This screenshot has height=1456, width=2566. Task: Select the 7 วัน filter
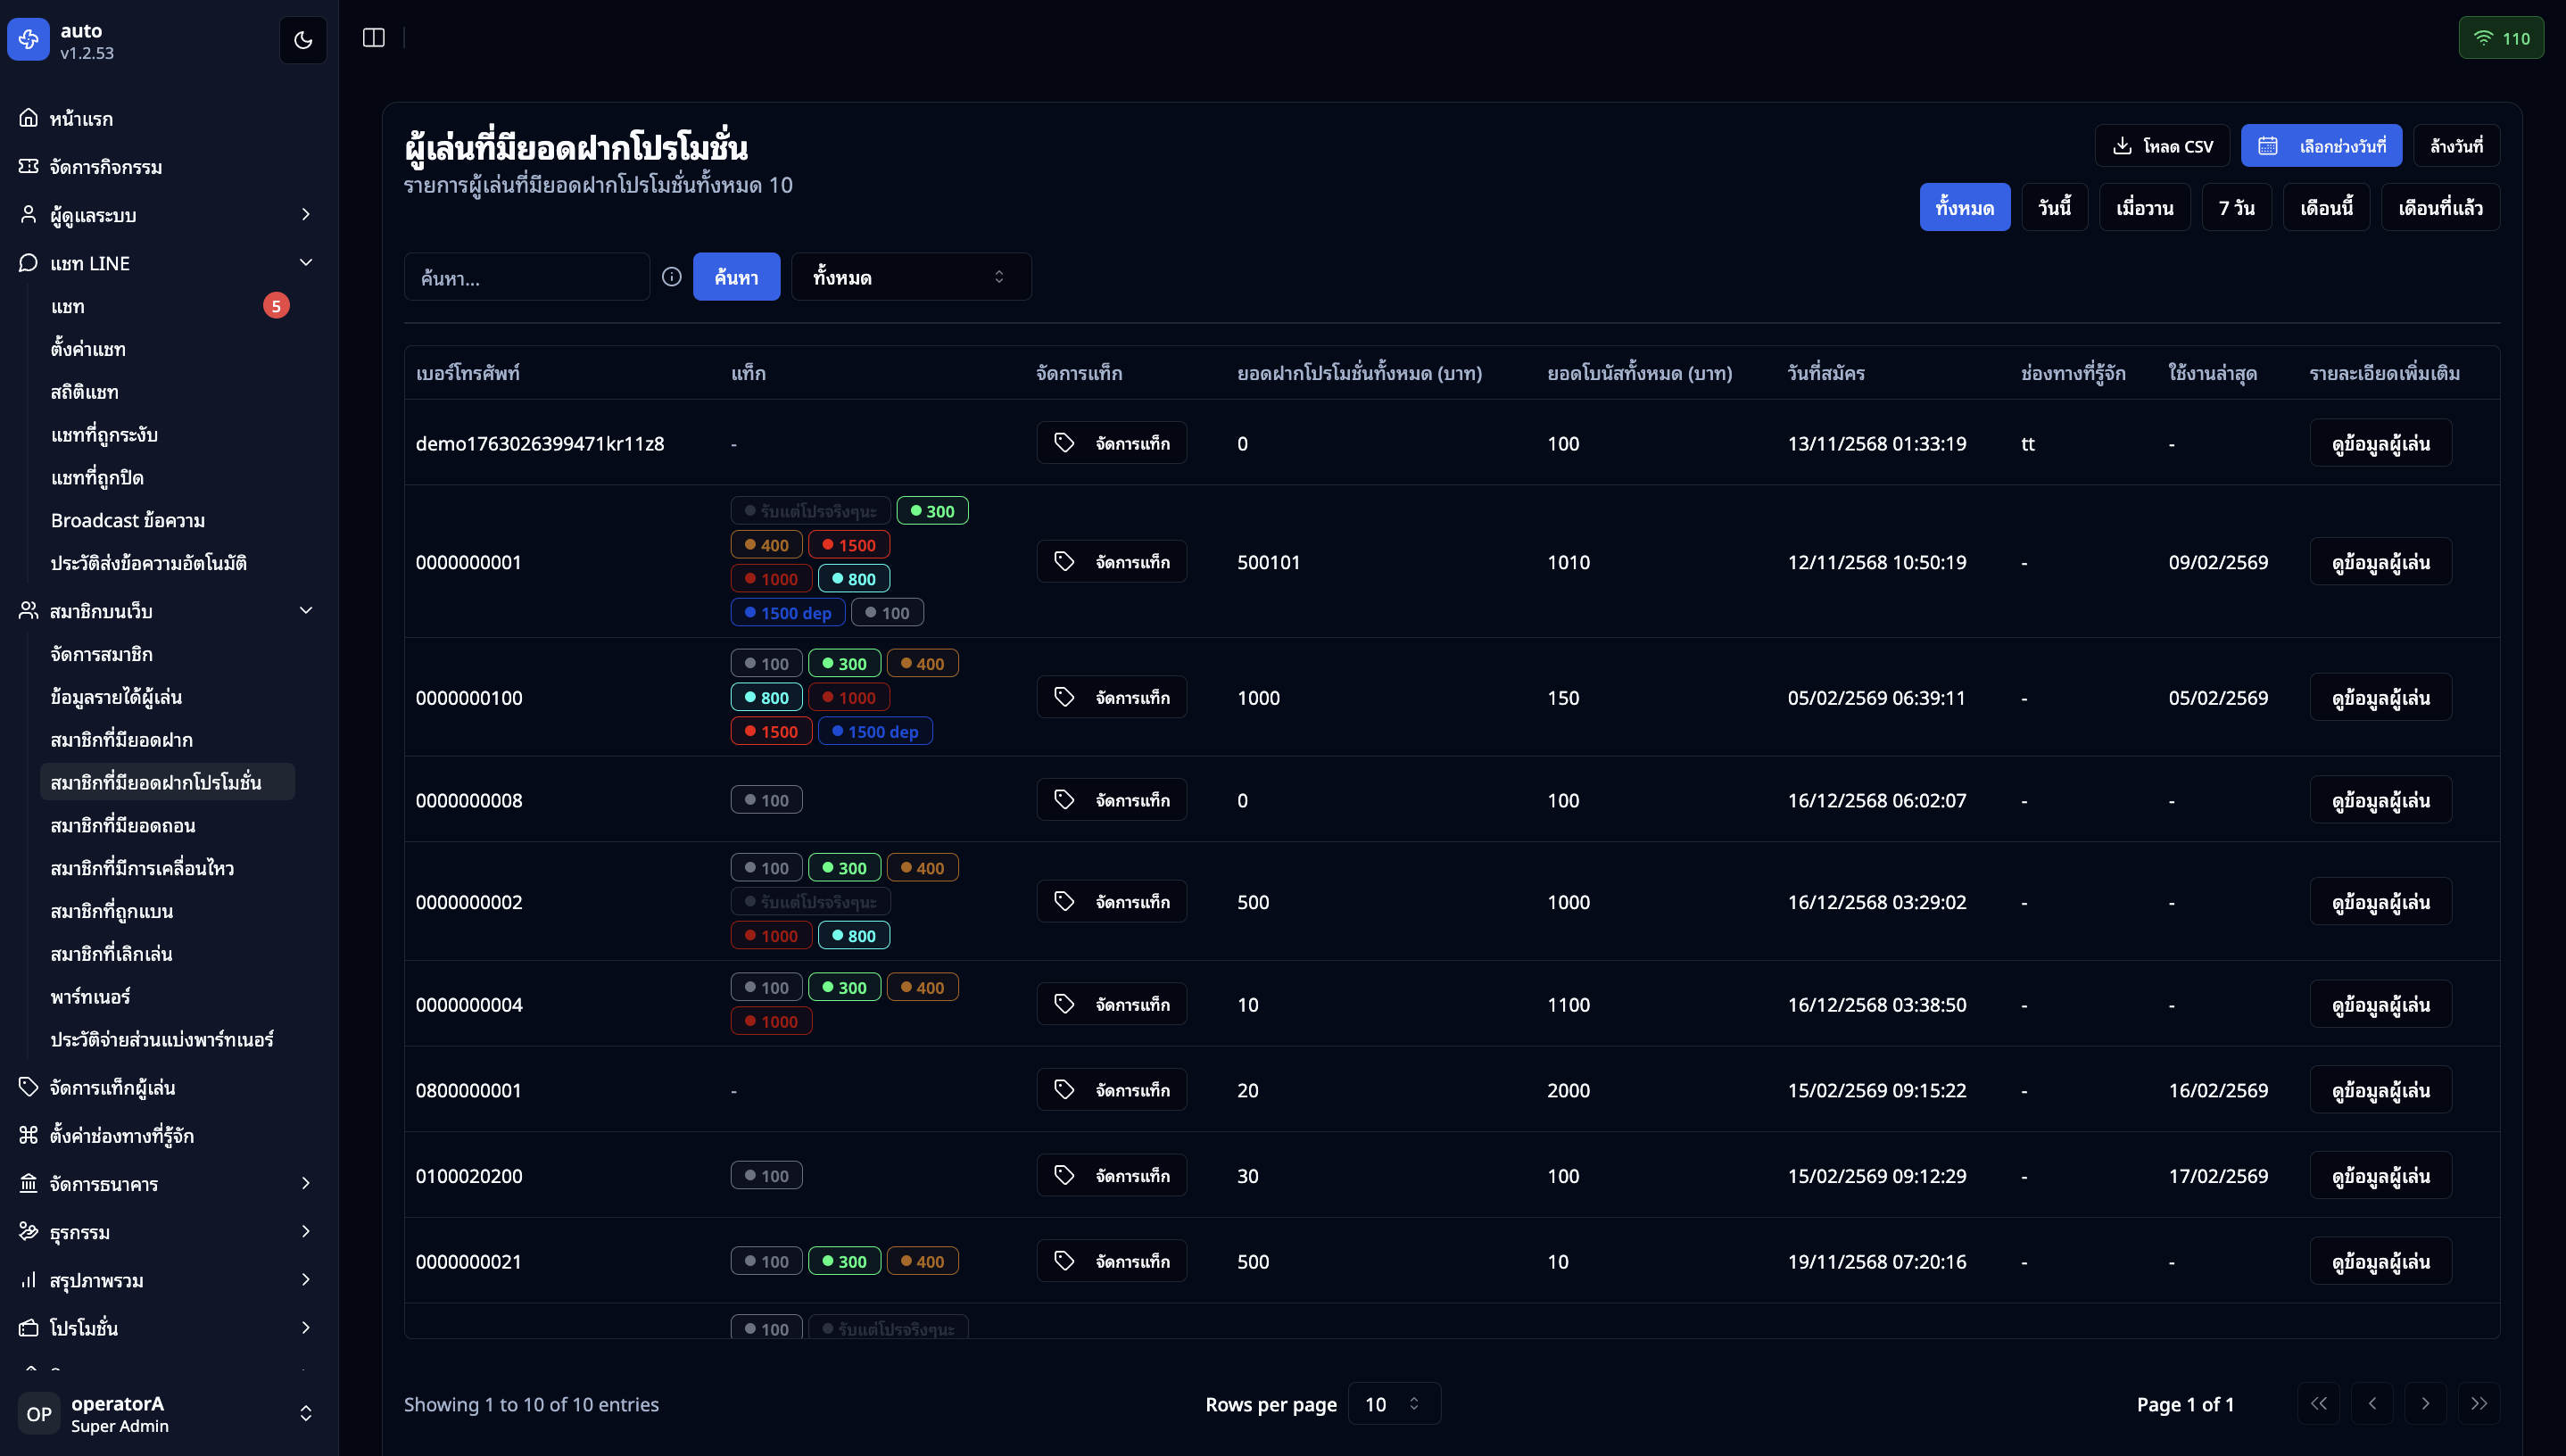2235,208
